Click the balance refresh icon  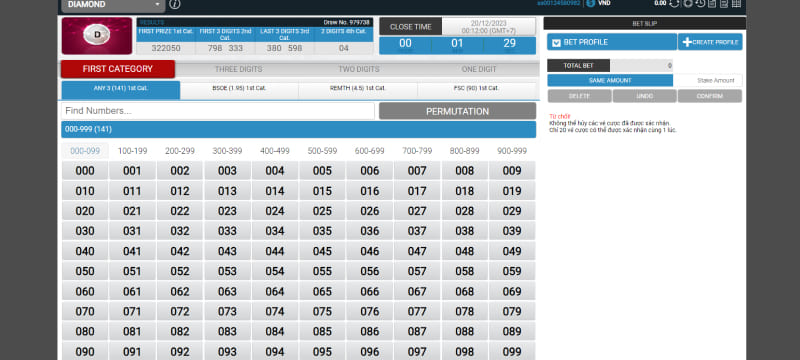674,4
